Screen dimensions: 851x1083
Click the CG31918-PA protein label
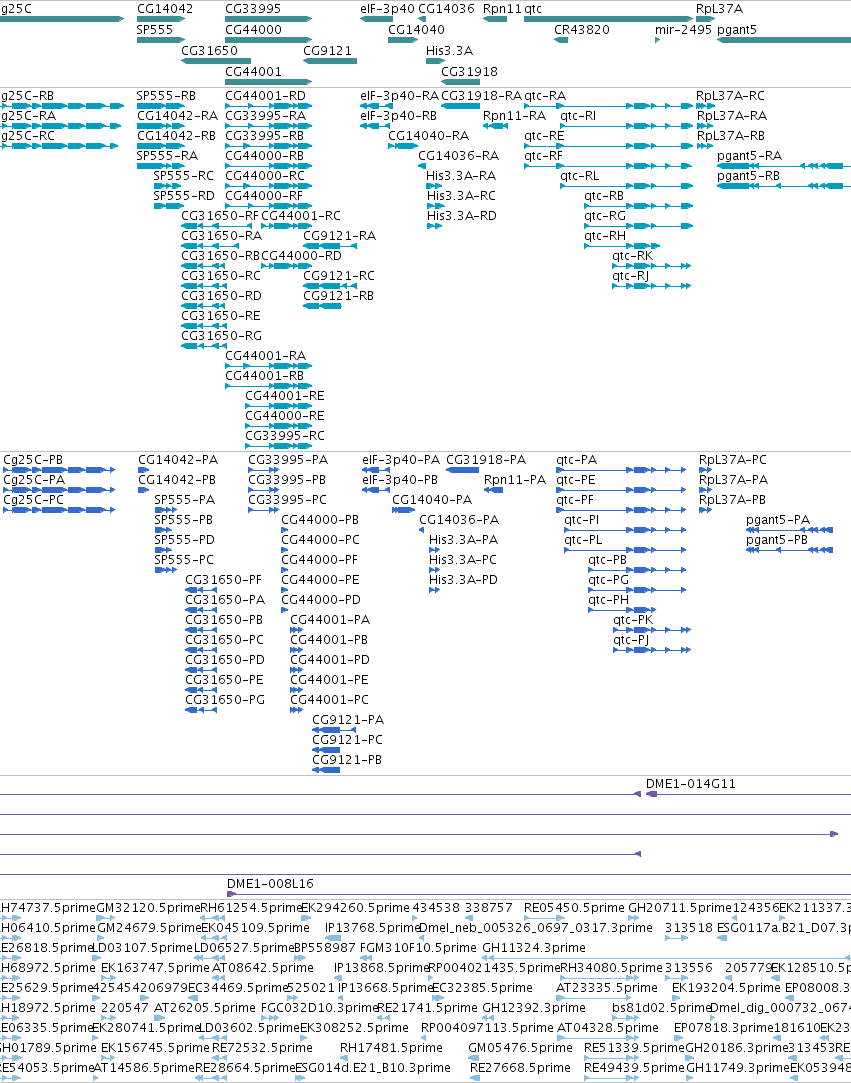point(486,460)
